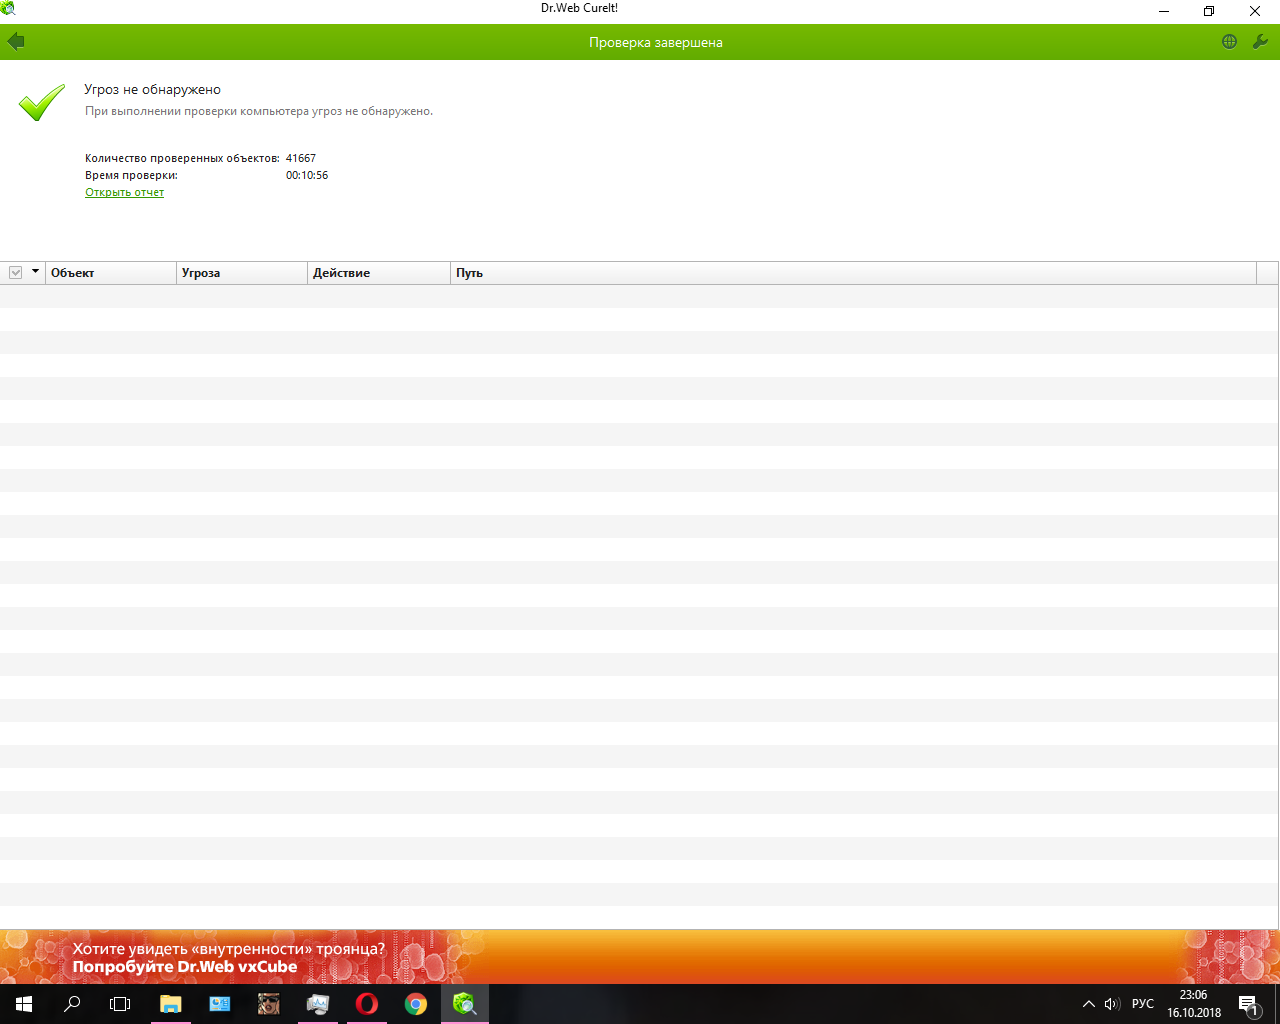The height and width of the screenshot is (1024, 1280).
Task: Click the Dr.Web CureIt title bar icon
Action: pyautogui.click(x=8, y=9)
